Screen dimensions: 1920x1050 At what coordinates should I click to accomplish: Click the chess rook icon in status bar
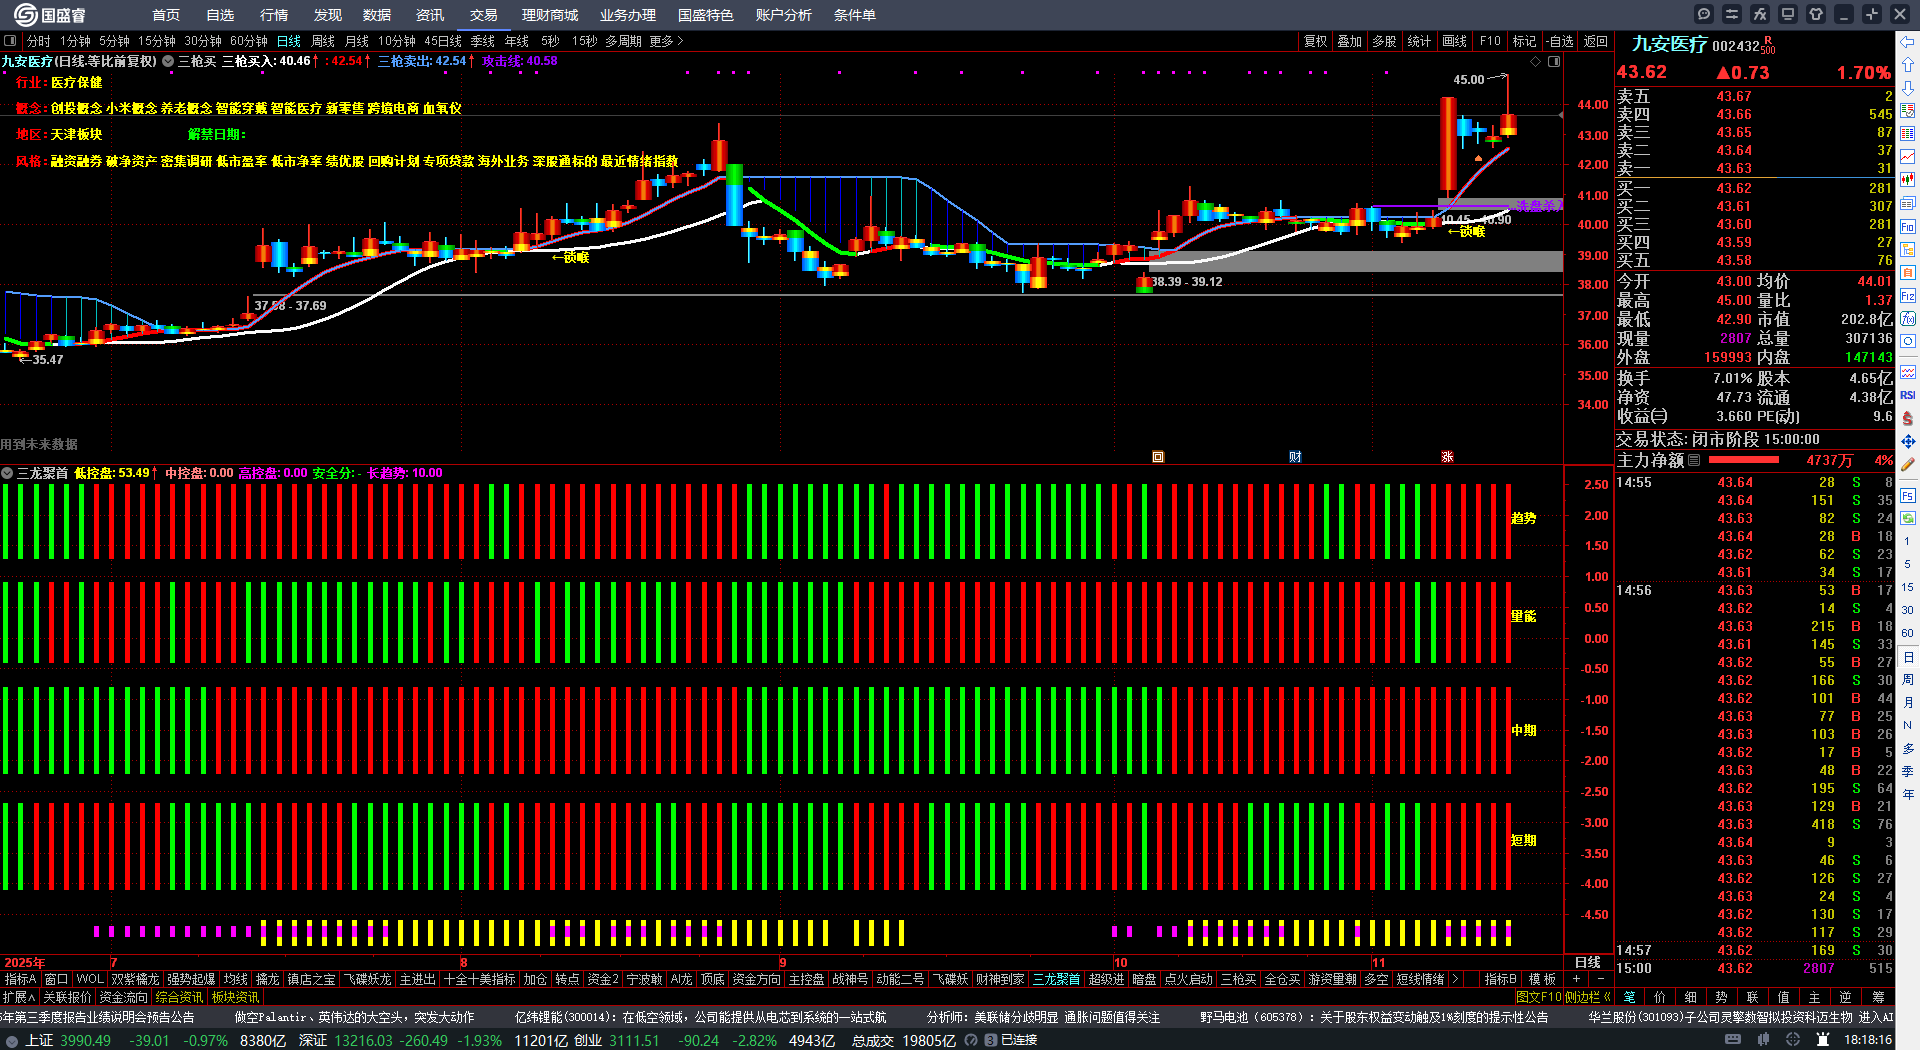pyautogui.click(x=1823, y=1040)
